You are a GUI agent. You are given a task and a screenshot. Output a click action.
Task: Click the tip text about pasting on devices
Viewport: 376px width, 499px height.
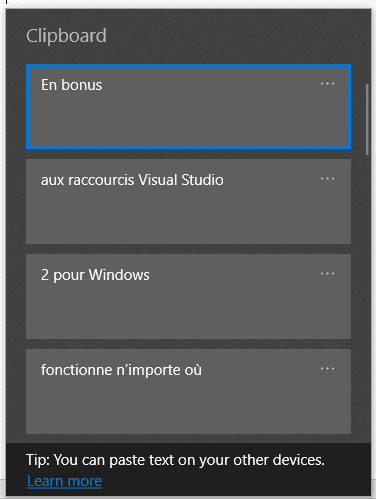pyautogui.click(x=175, y=460)
